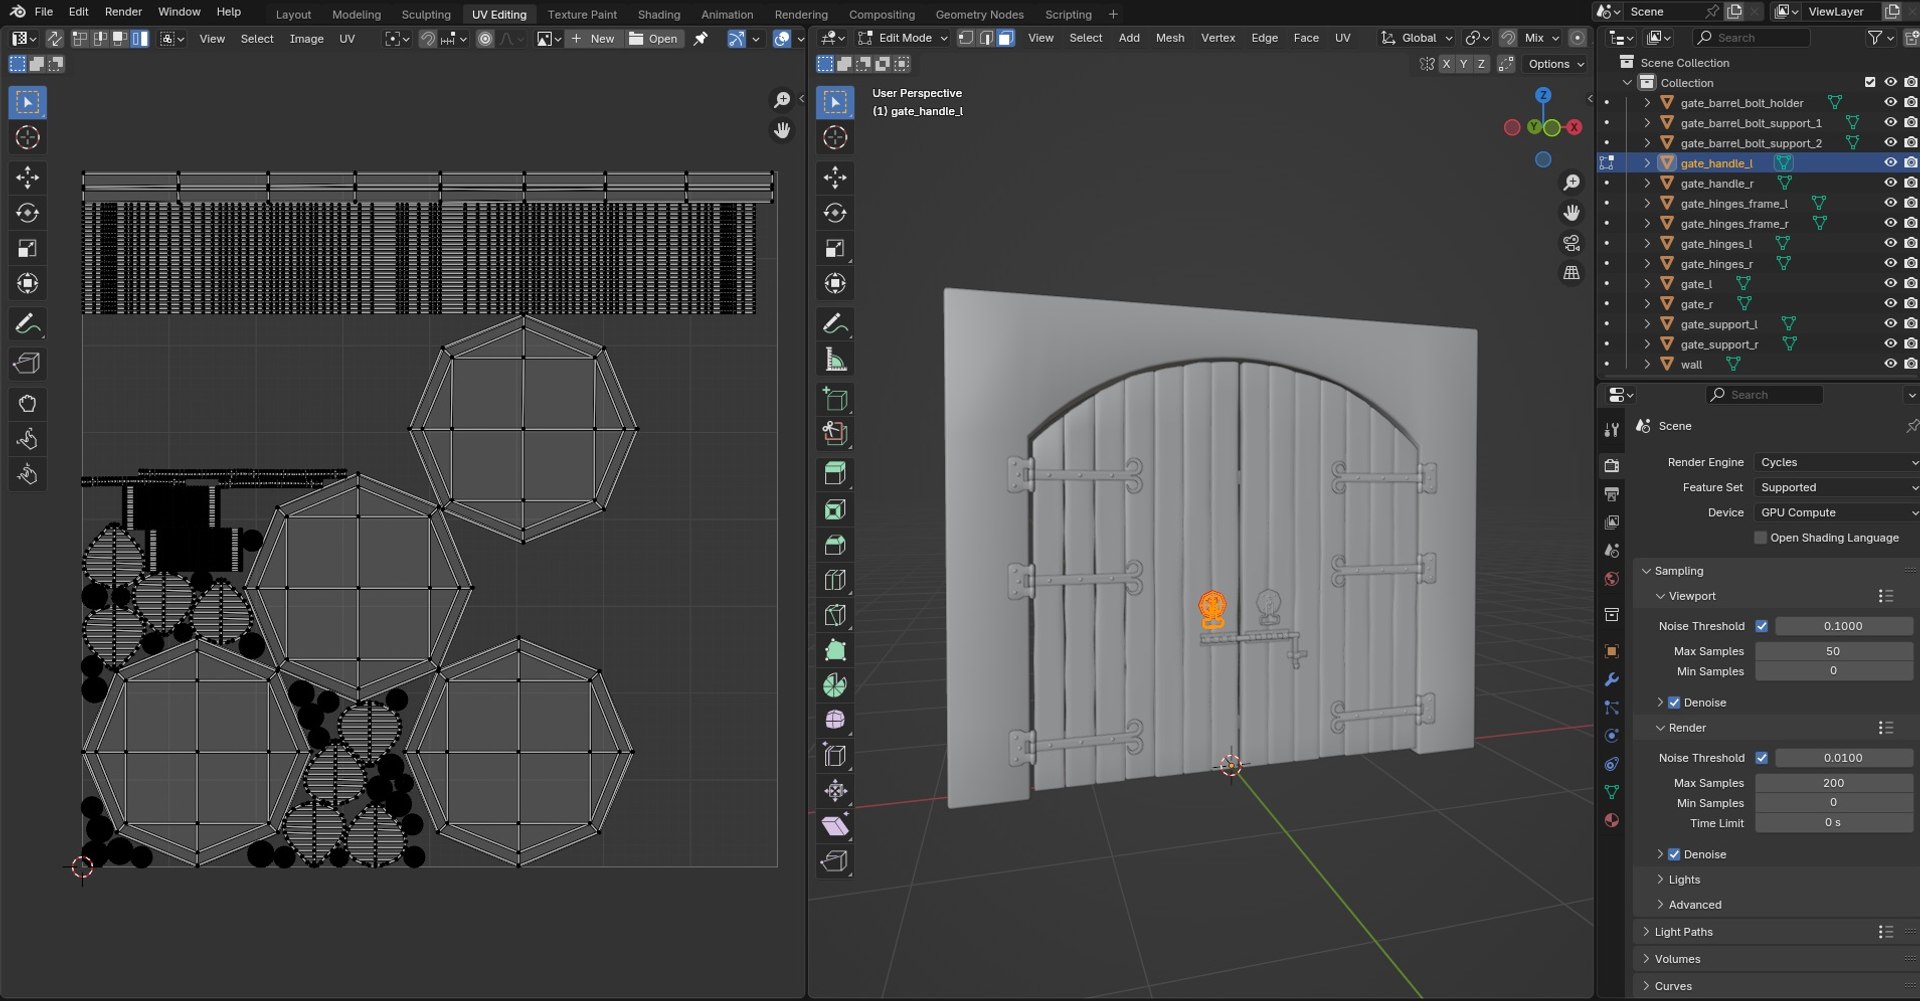Screen dimensions: 1920x1001
Task: Open the File menu
Action: (x=44, y=12)
